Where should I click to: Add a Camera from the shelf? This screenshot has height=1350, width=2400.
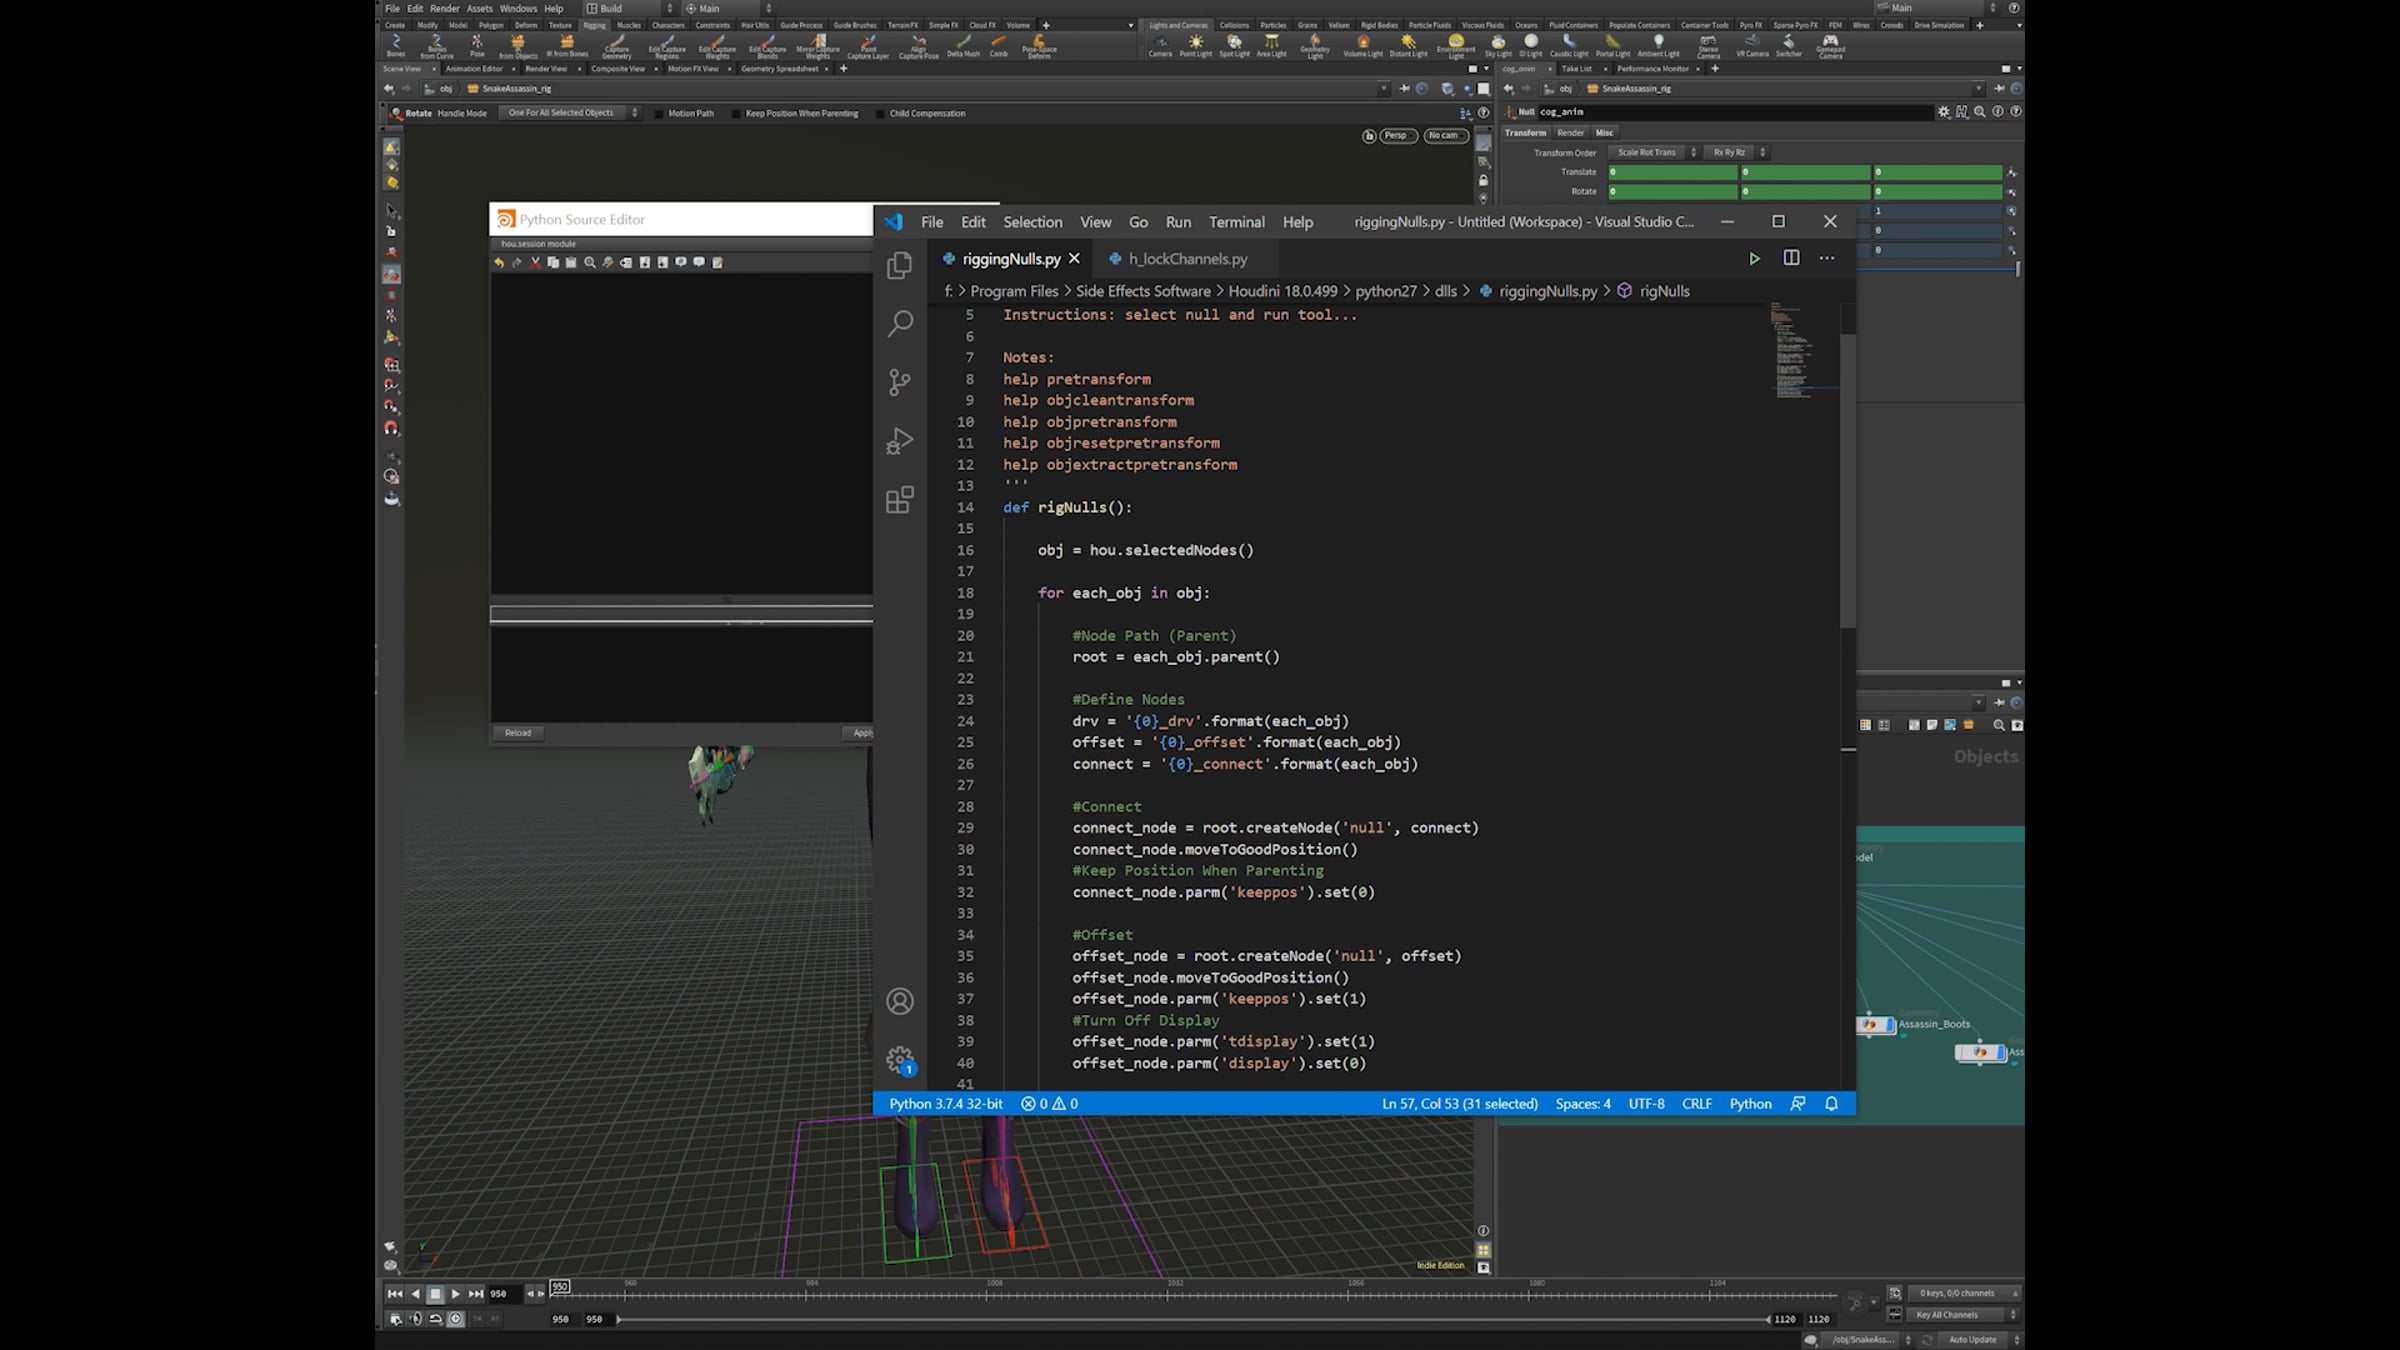pos(1160,46)
